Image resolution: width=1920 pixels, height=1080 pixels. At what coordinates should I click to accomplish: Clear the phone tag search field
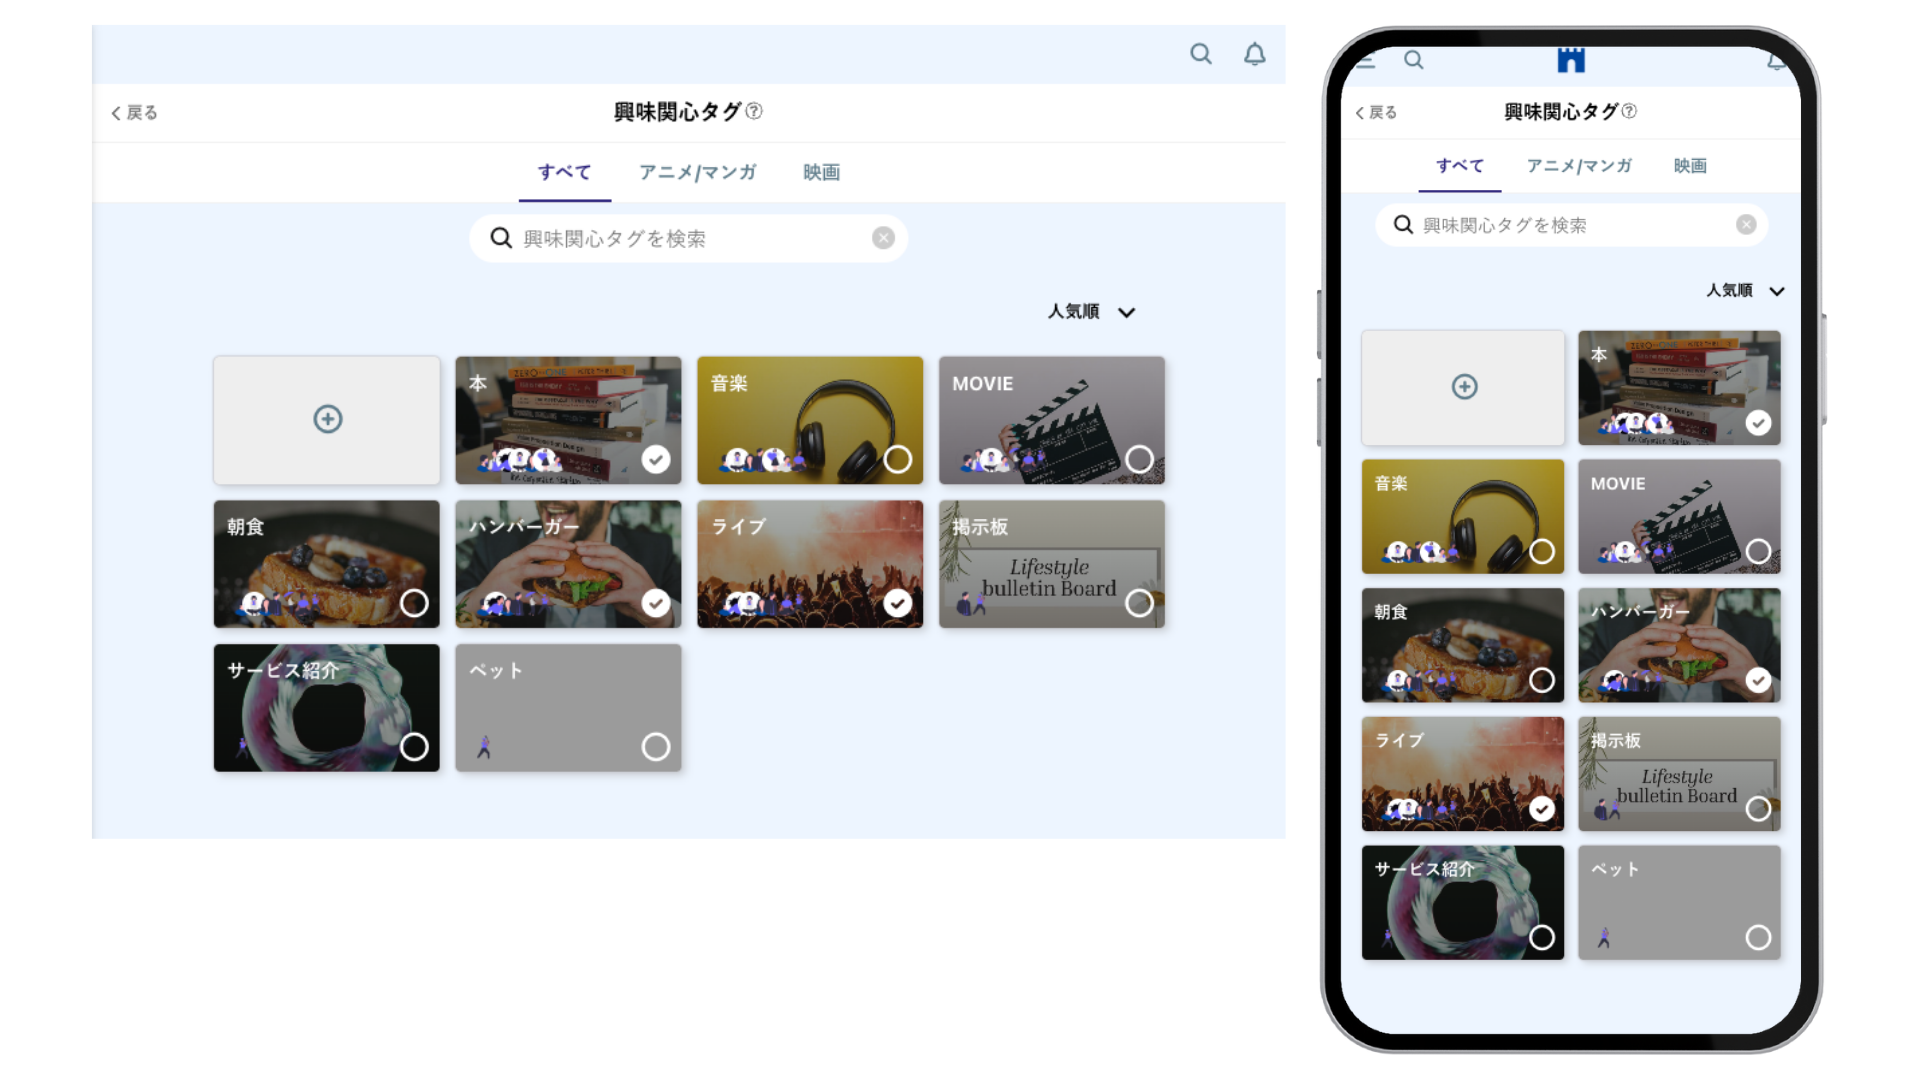pos(1746,225)
